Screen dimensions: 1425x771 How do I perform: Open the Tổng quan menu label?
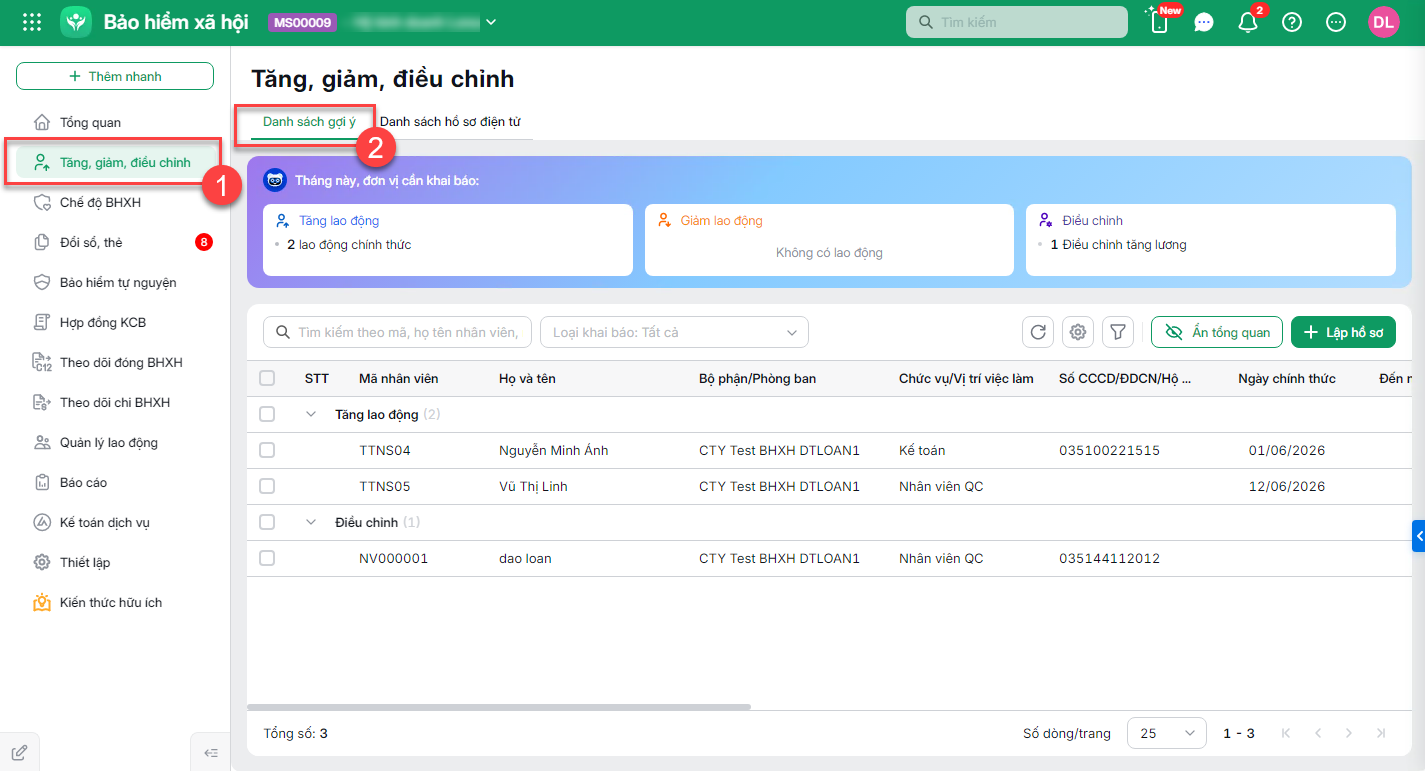click(x=90, y=122)
